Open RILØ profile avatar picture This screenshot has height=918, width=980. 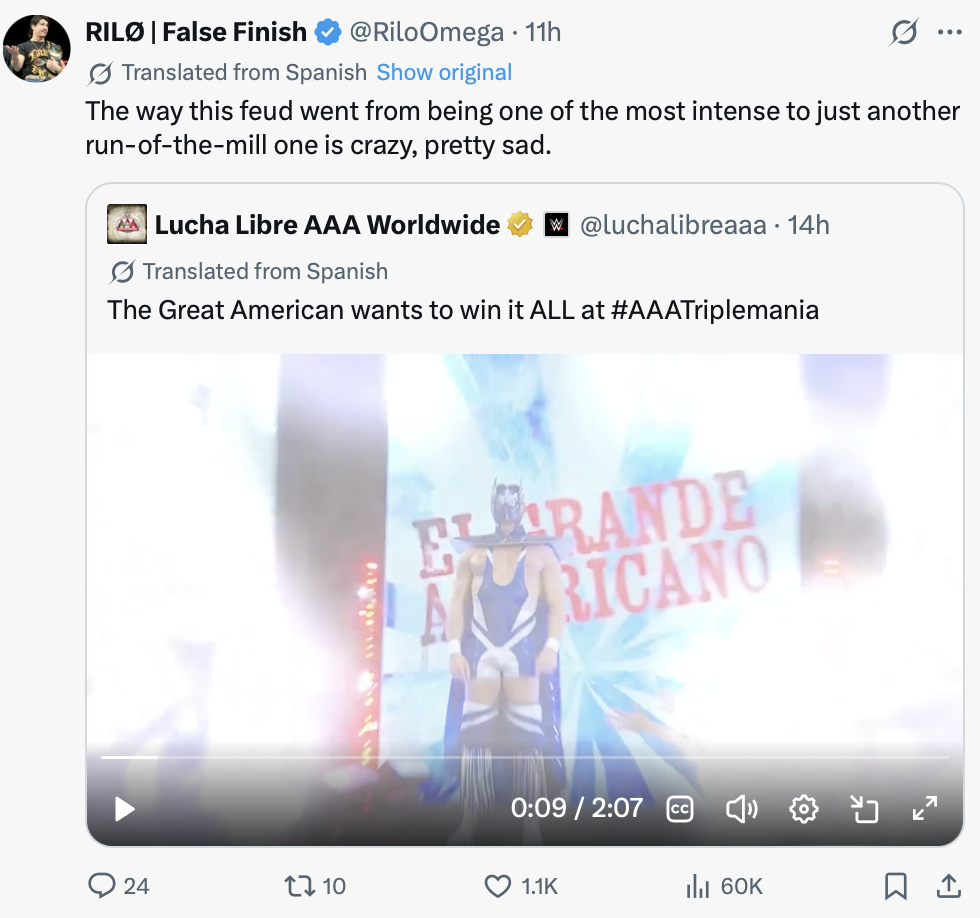click(x=37, y=49)
